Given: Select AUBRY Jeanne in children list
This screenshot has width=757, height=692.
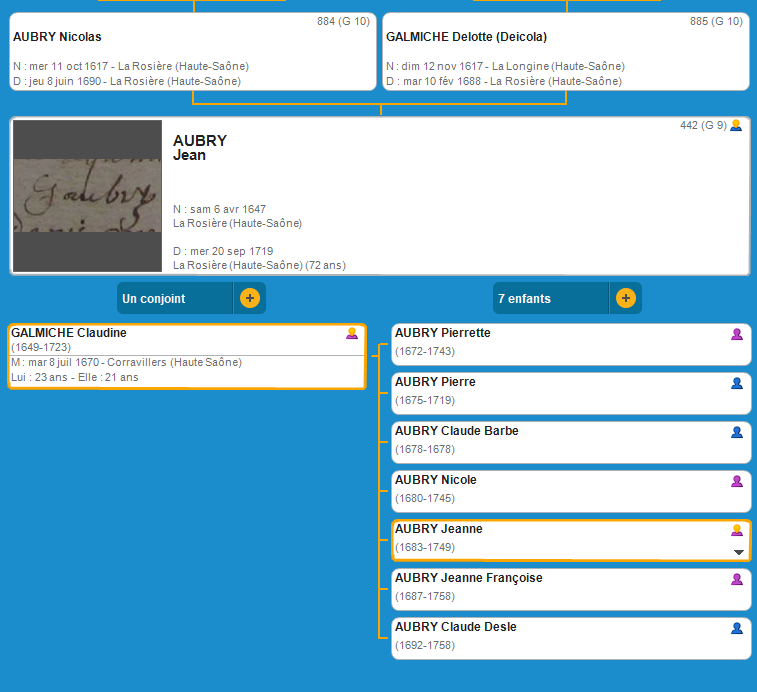Looking at the screenshot, I should point(439,529).
